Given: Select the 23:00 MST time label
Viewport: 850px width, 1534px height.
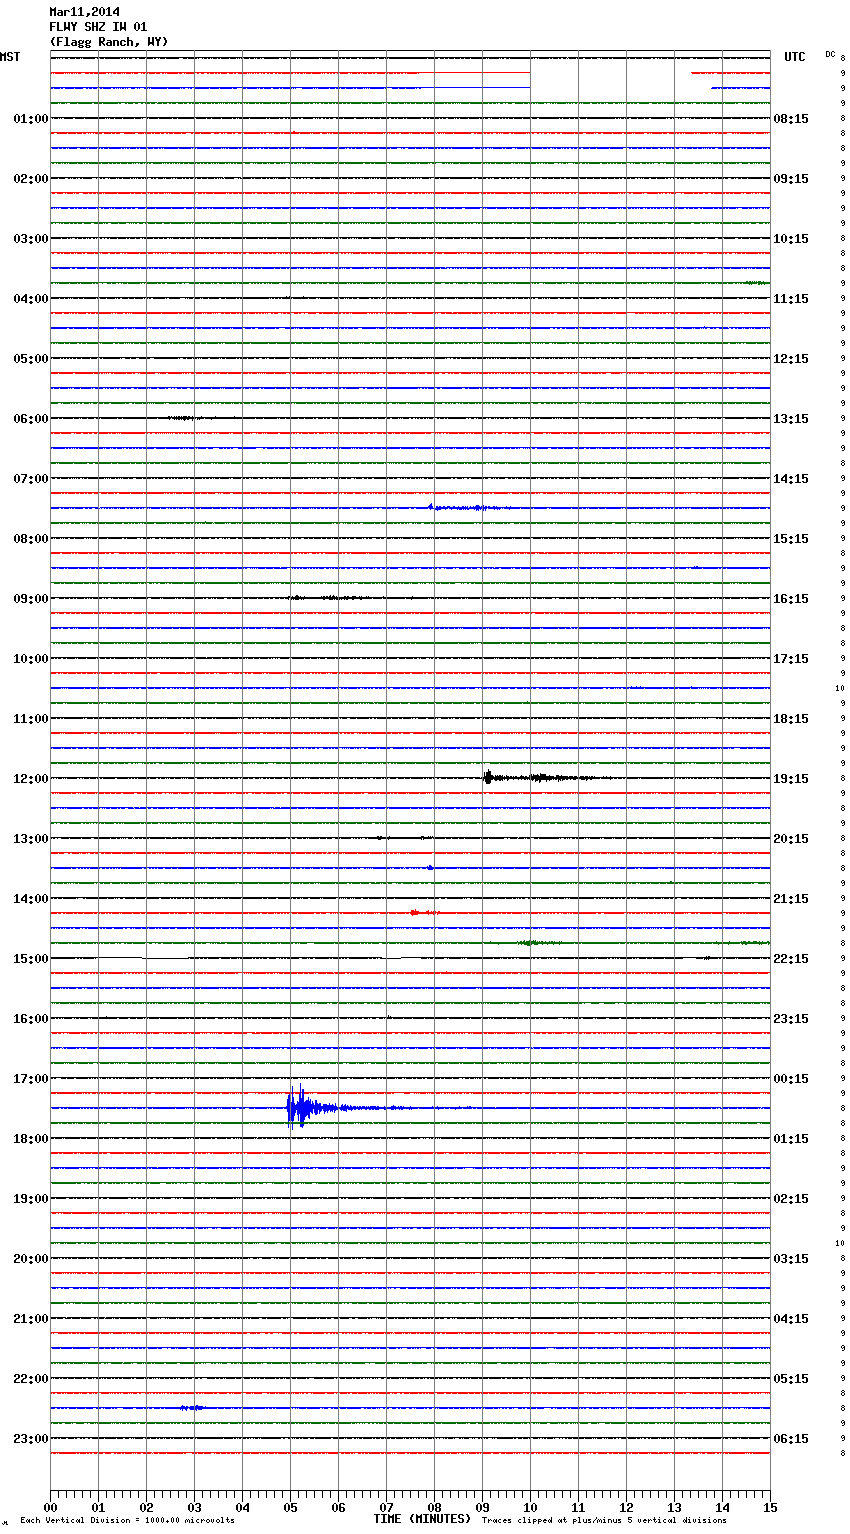Looking at the screenshot, I should tap(31, 1439).
